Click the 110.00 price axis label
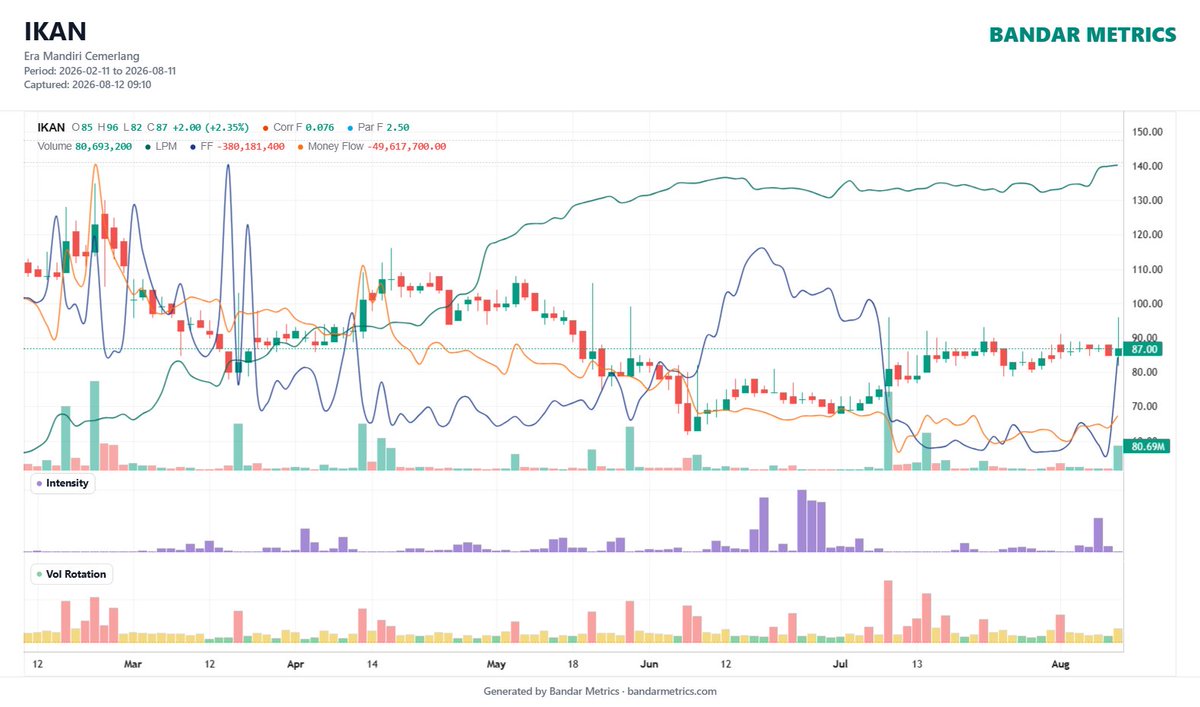Screen dimensions: 1200x707 [1147, 269]
